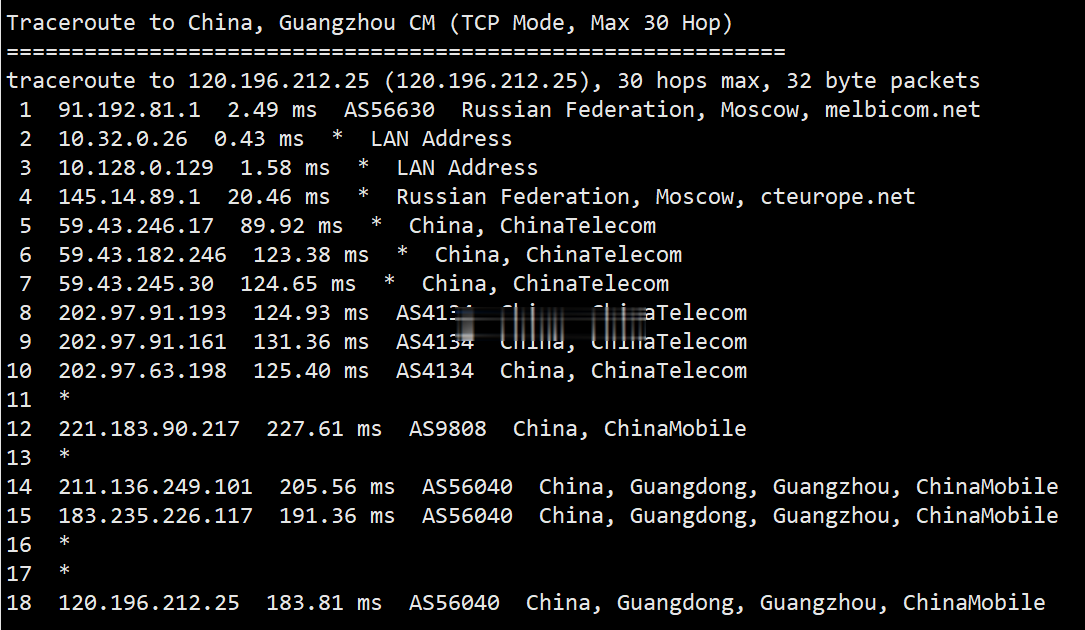Click the 183.81 ms latency on hop 18
Screen dimensions: 1085x630
coord(324,603)
